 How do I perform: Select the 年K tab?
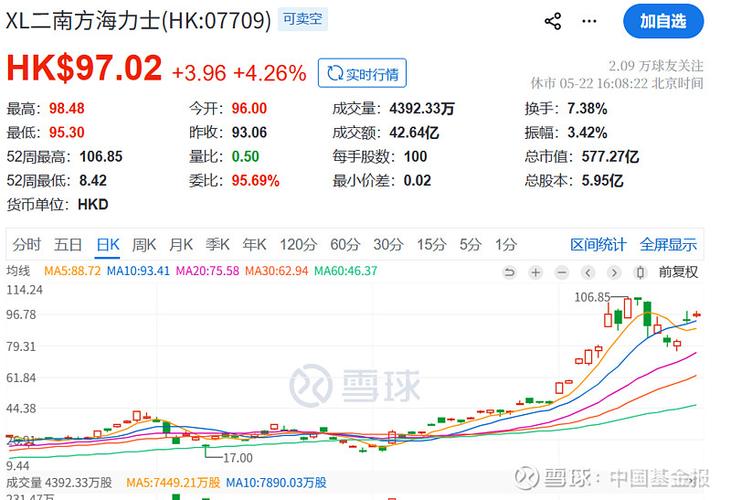point(255,245)
